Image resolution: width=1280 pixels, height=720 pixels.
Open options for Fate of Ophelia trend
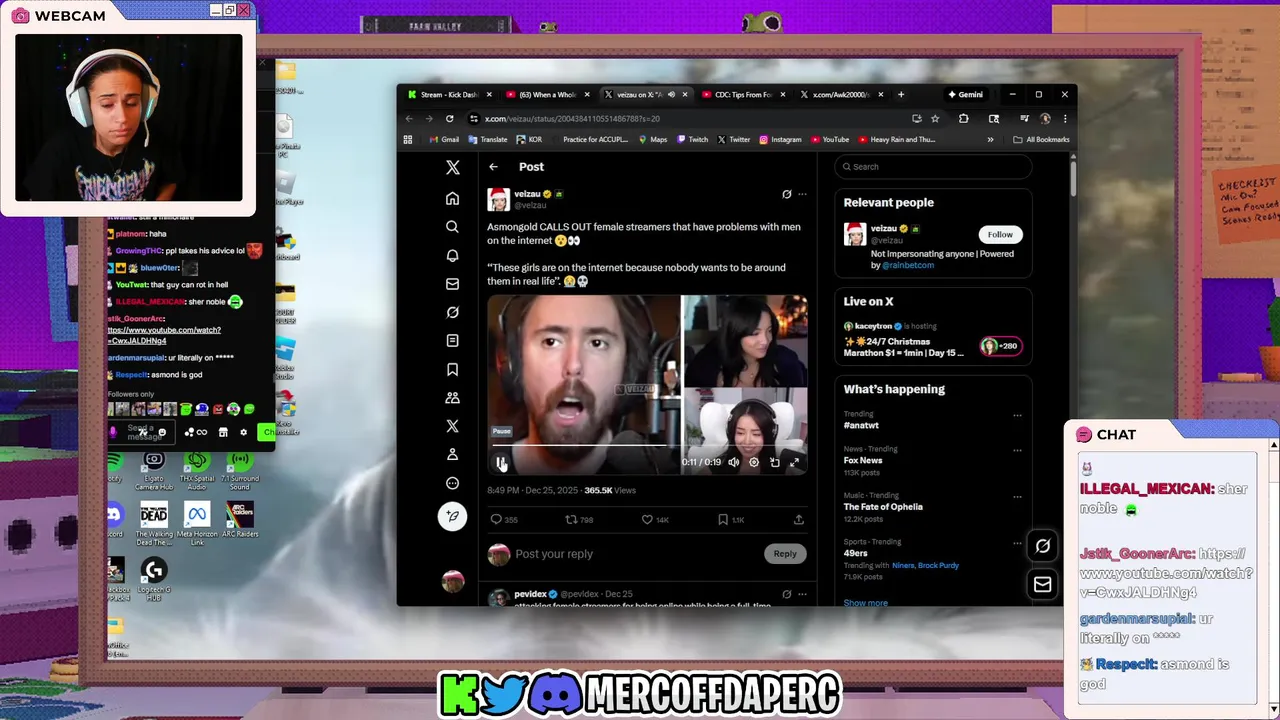click(x=1017, y=496)
